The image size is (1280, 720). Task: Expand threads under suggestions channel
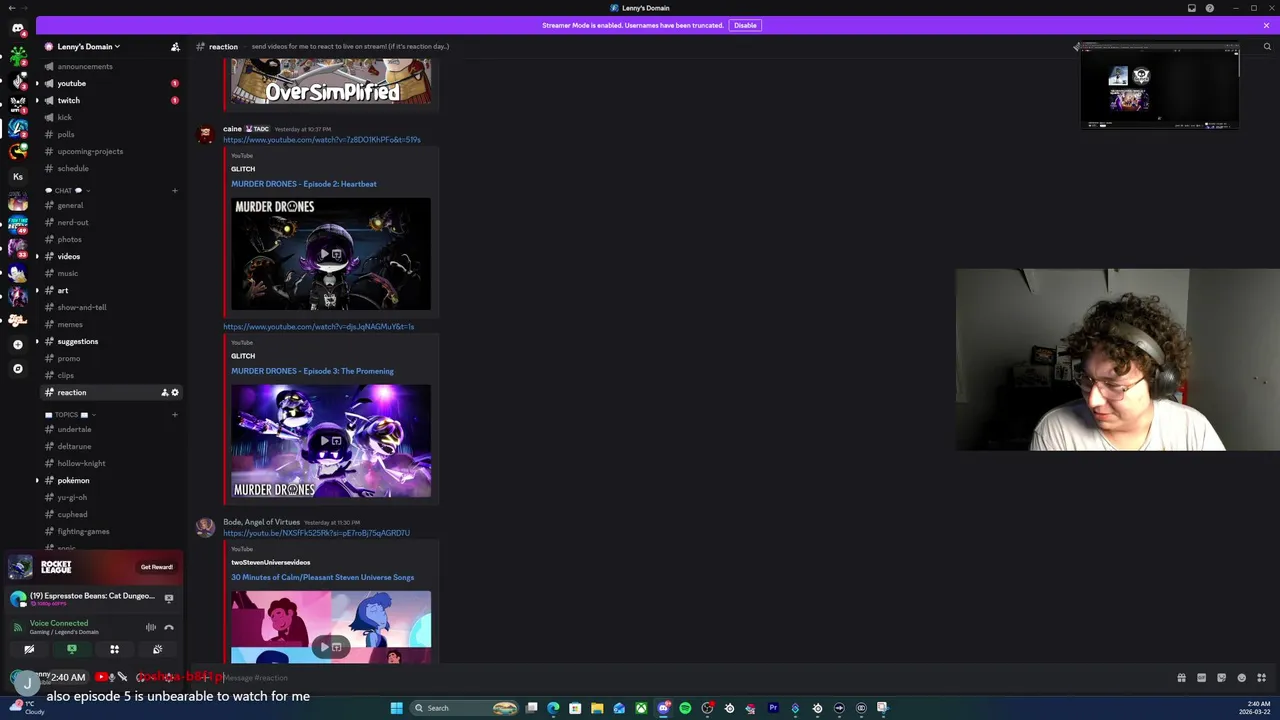point(37,341)
